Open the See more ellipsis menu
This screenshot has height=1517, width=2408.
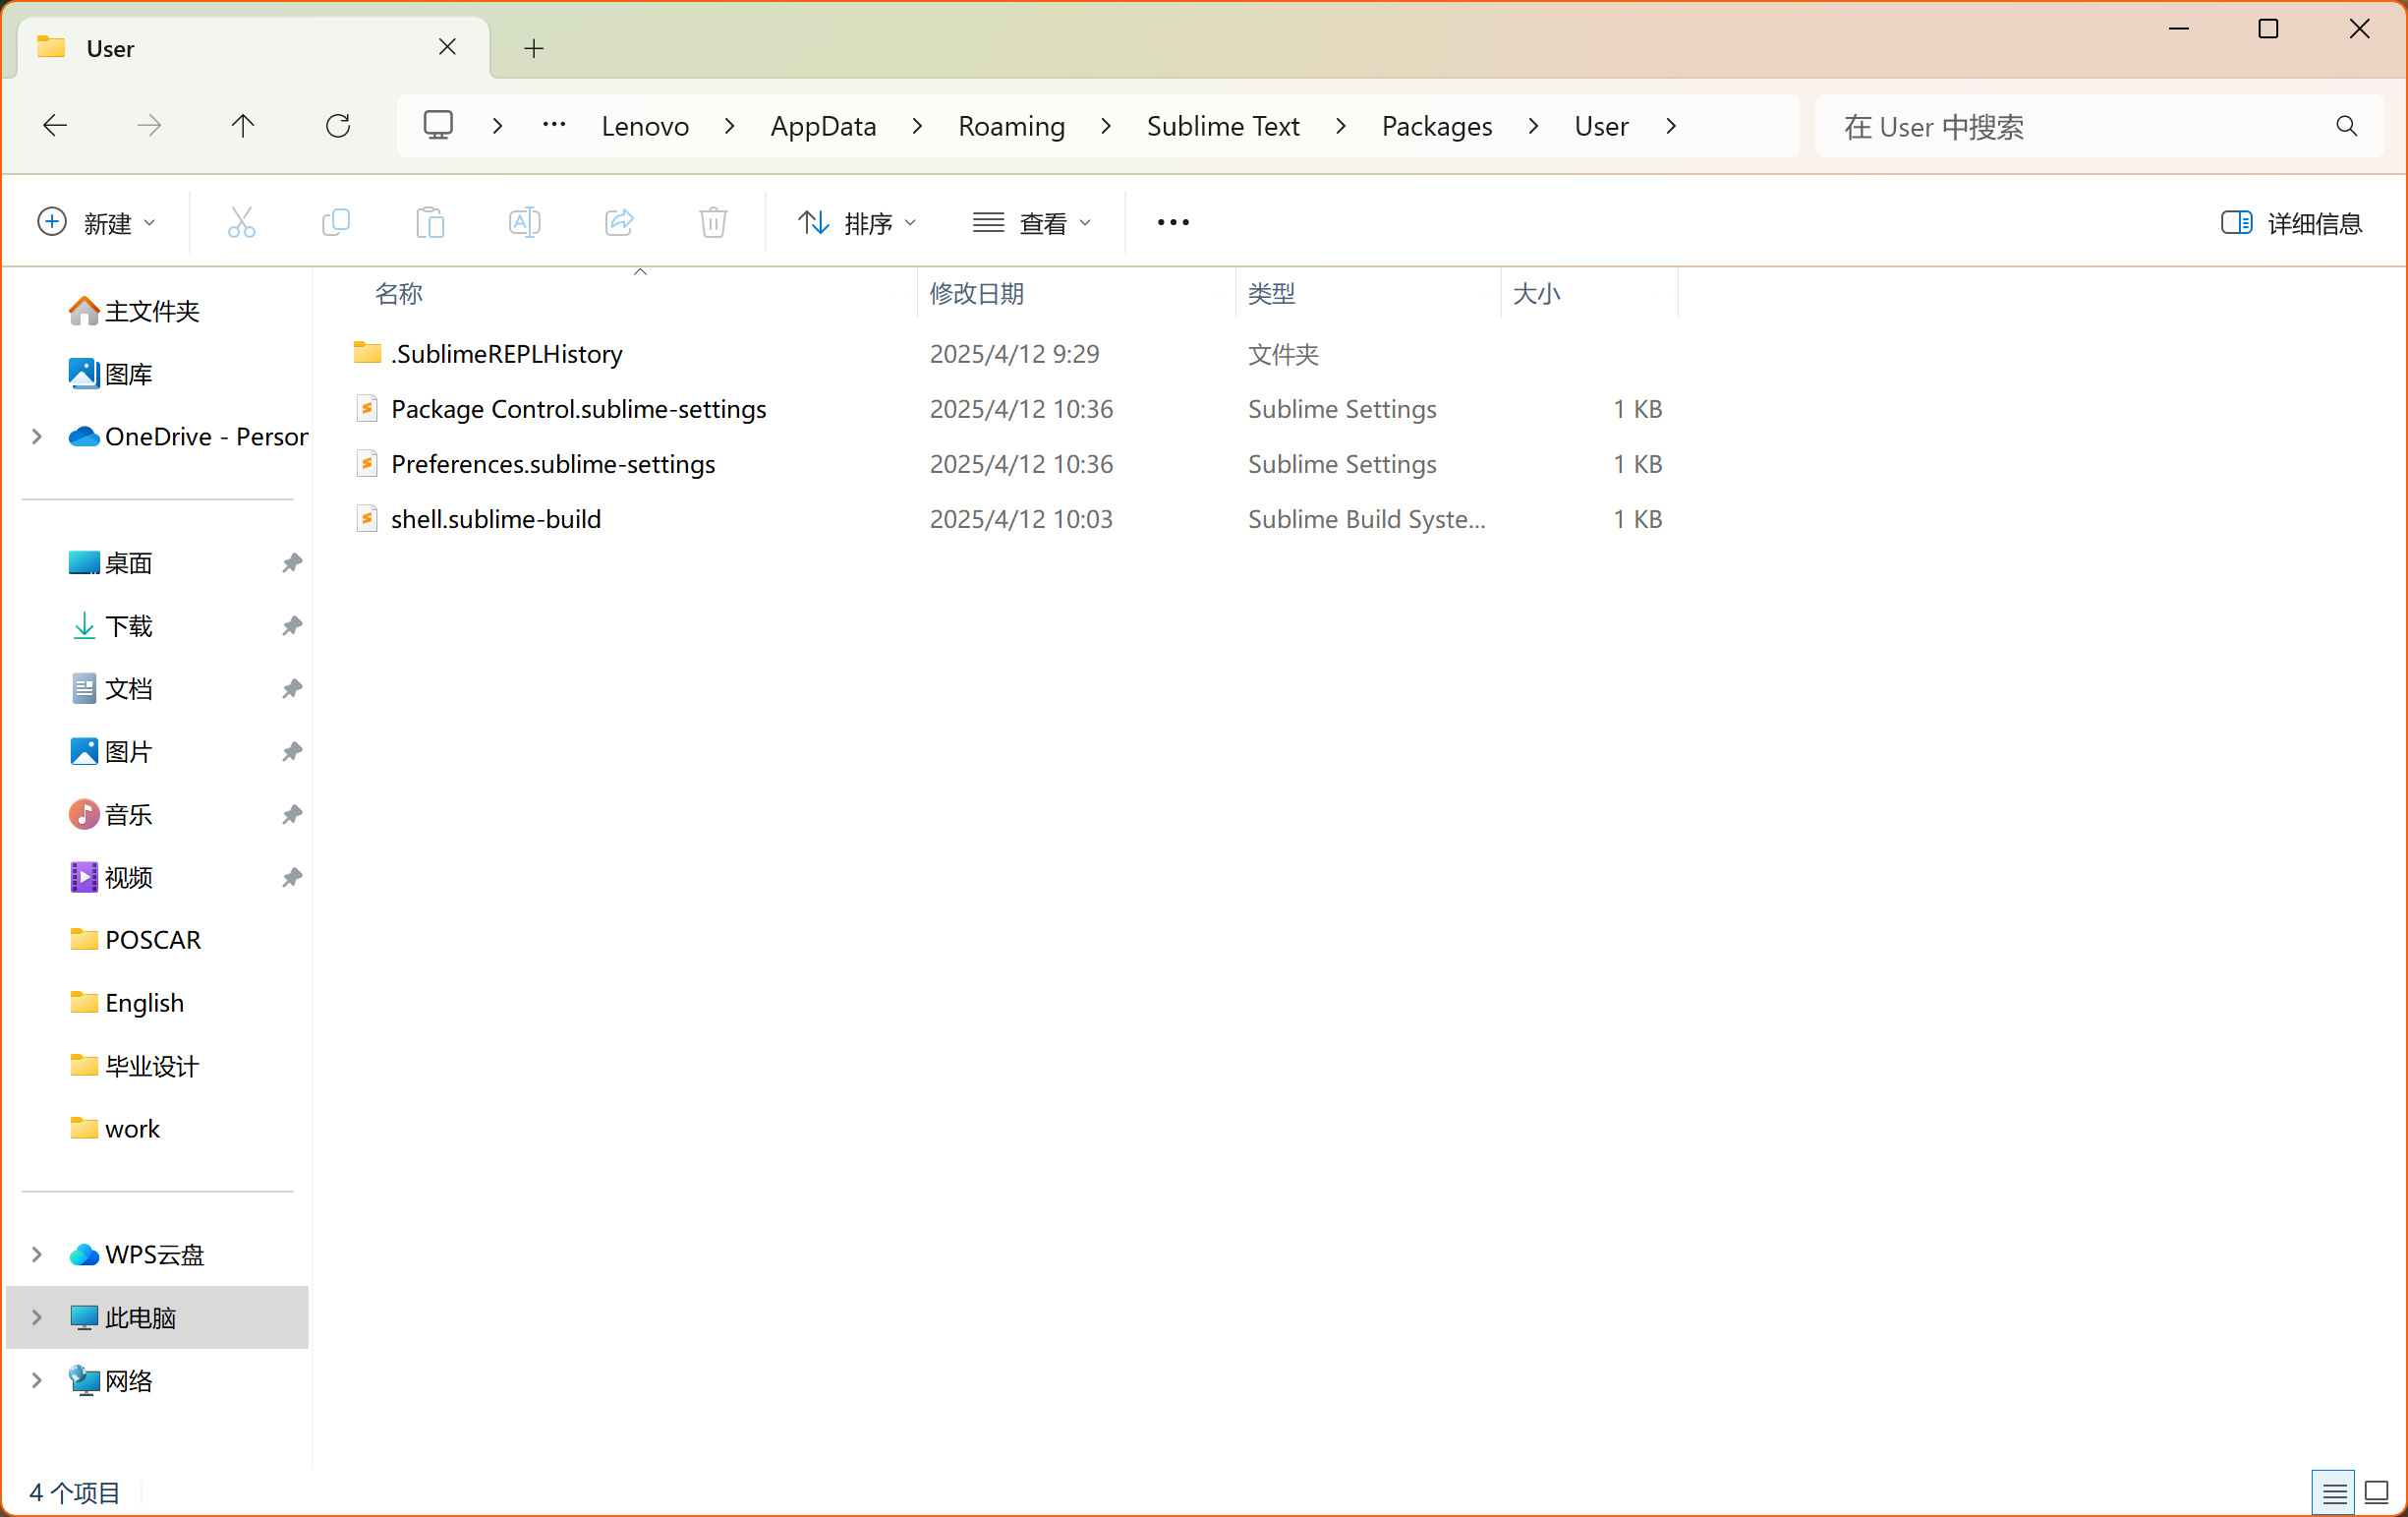1172,222
